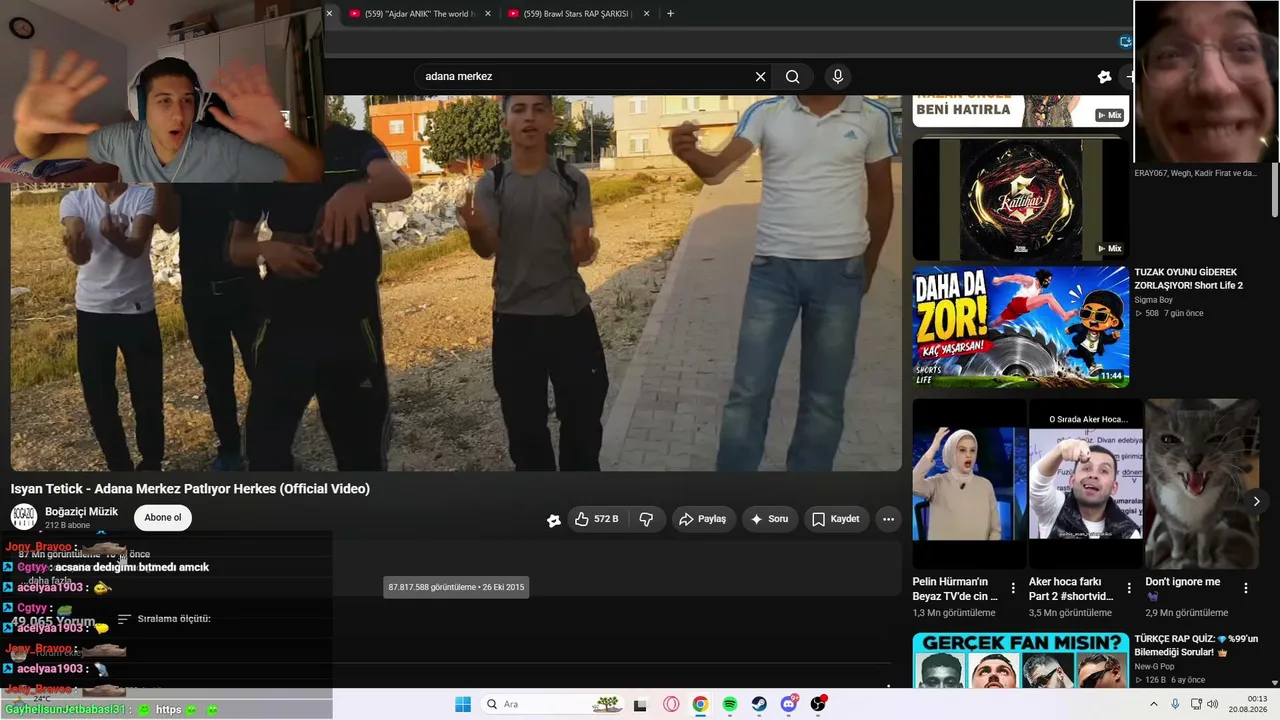1280x720 pixels.
Task: Click the magnifier search button
Action: pyautogui.click(x=793, y=76)
